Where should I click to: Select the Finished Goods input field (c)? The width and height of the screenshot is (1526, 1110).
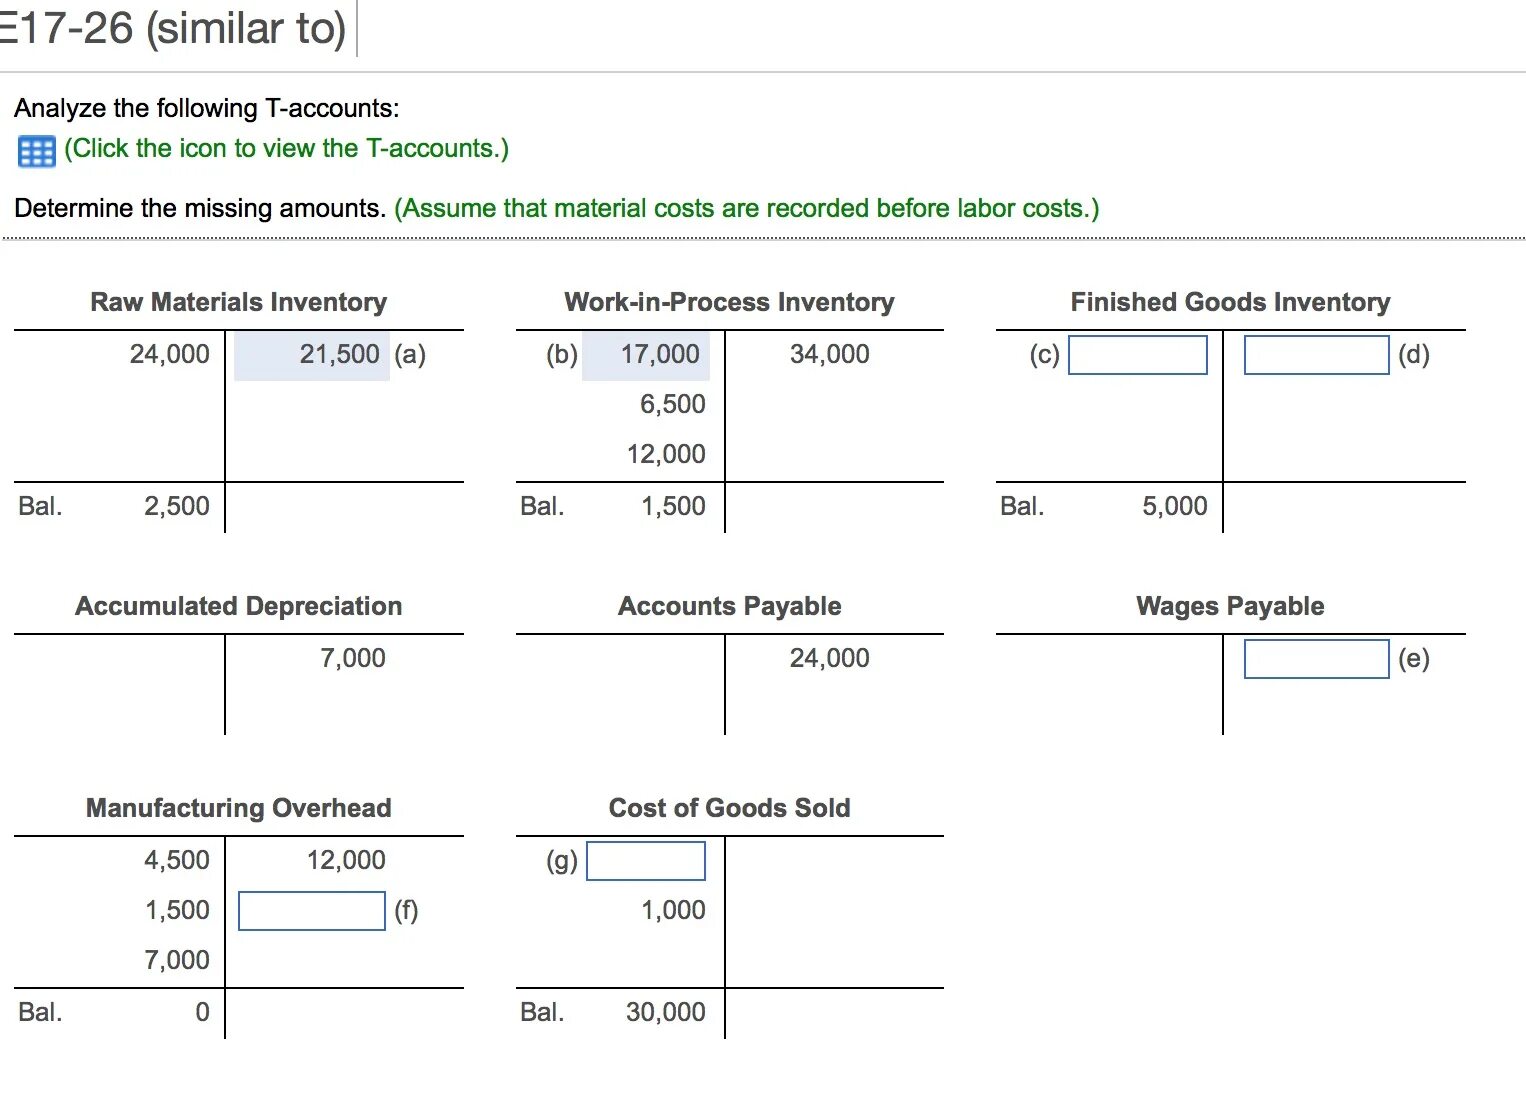1138,355
